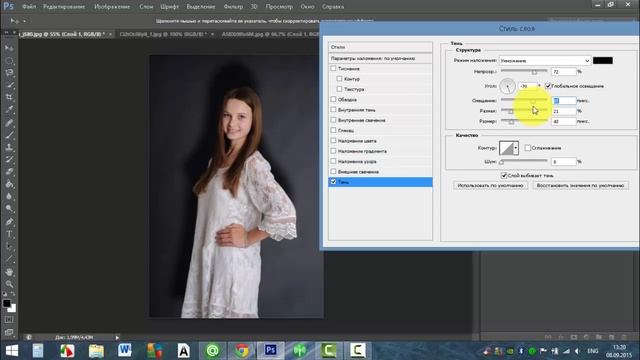Select the Eraser tool
The image size is (640, 360).
pos(9,172)
